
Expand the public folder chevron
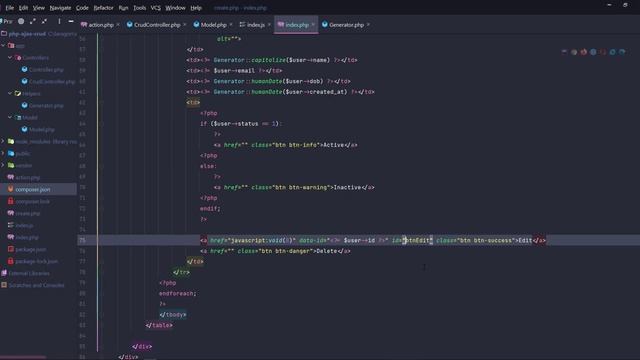click(x=3, y=153)
